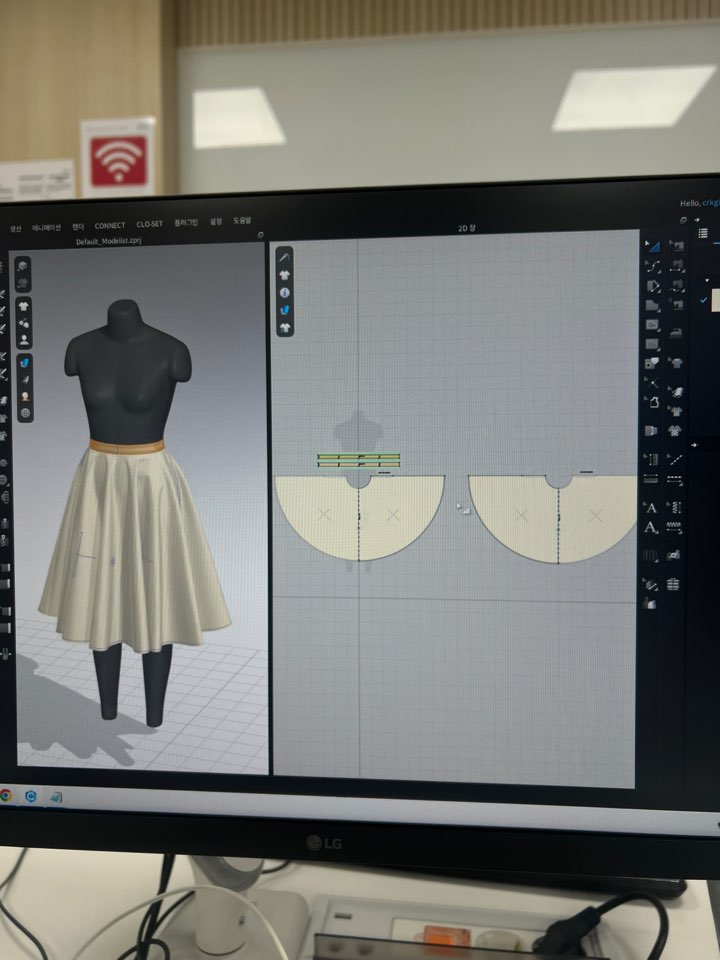Toggle avatar display in 3D toolbar
720x960 pixels.
pyautogui.click(x=23, y=339)
